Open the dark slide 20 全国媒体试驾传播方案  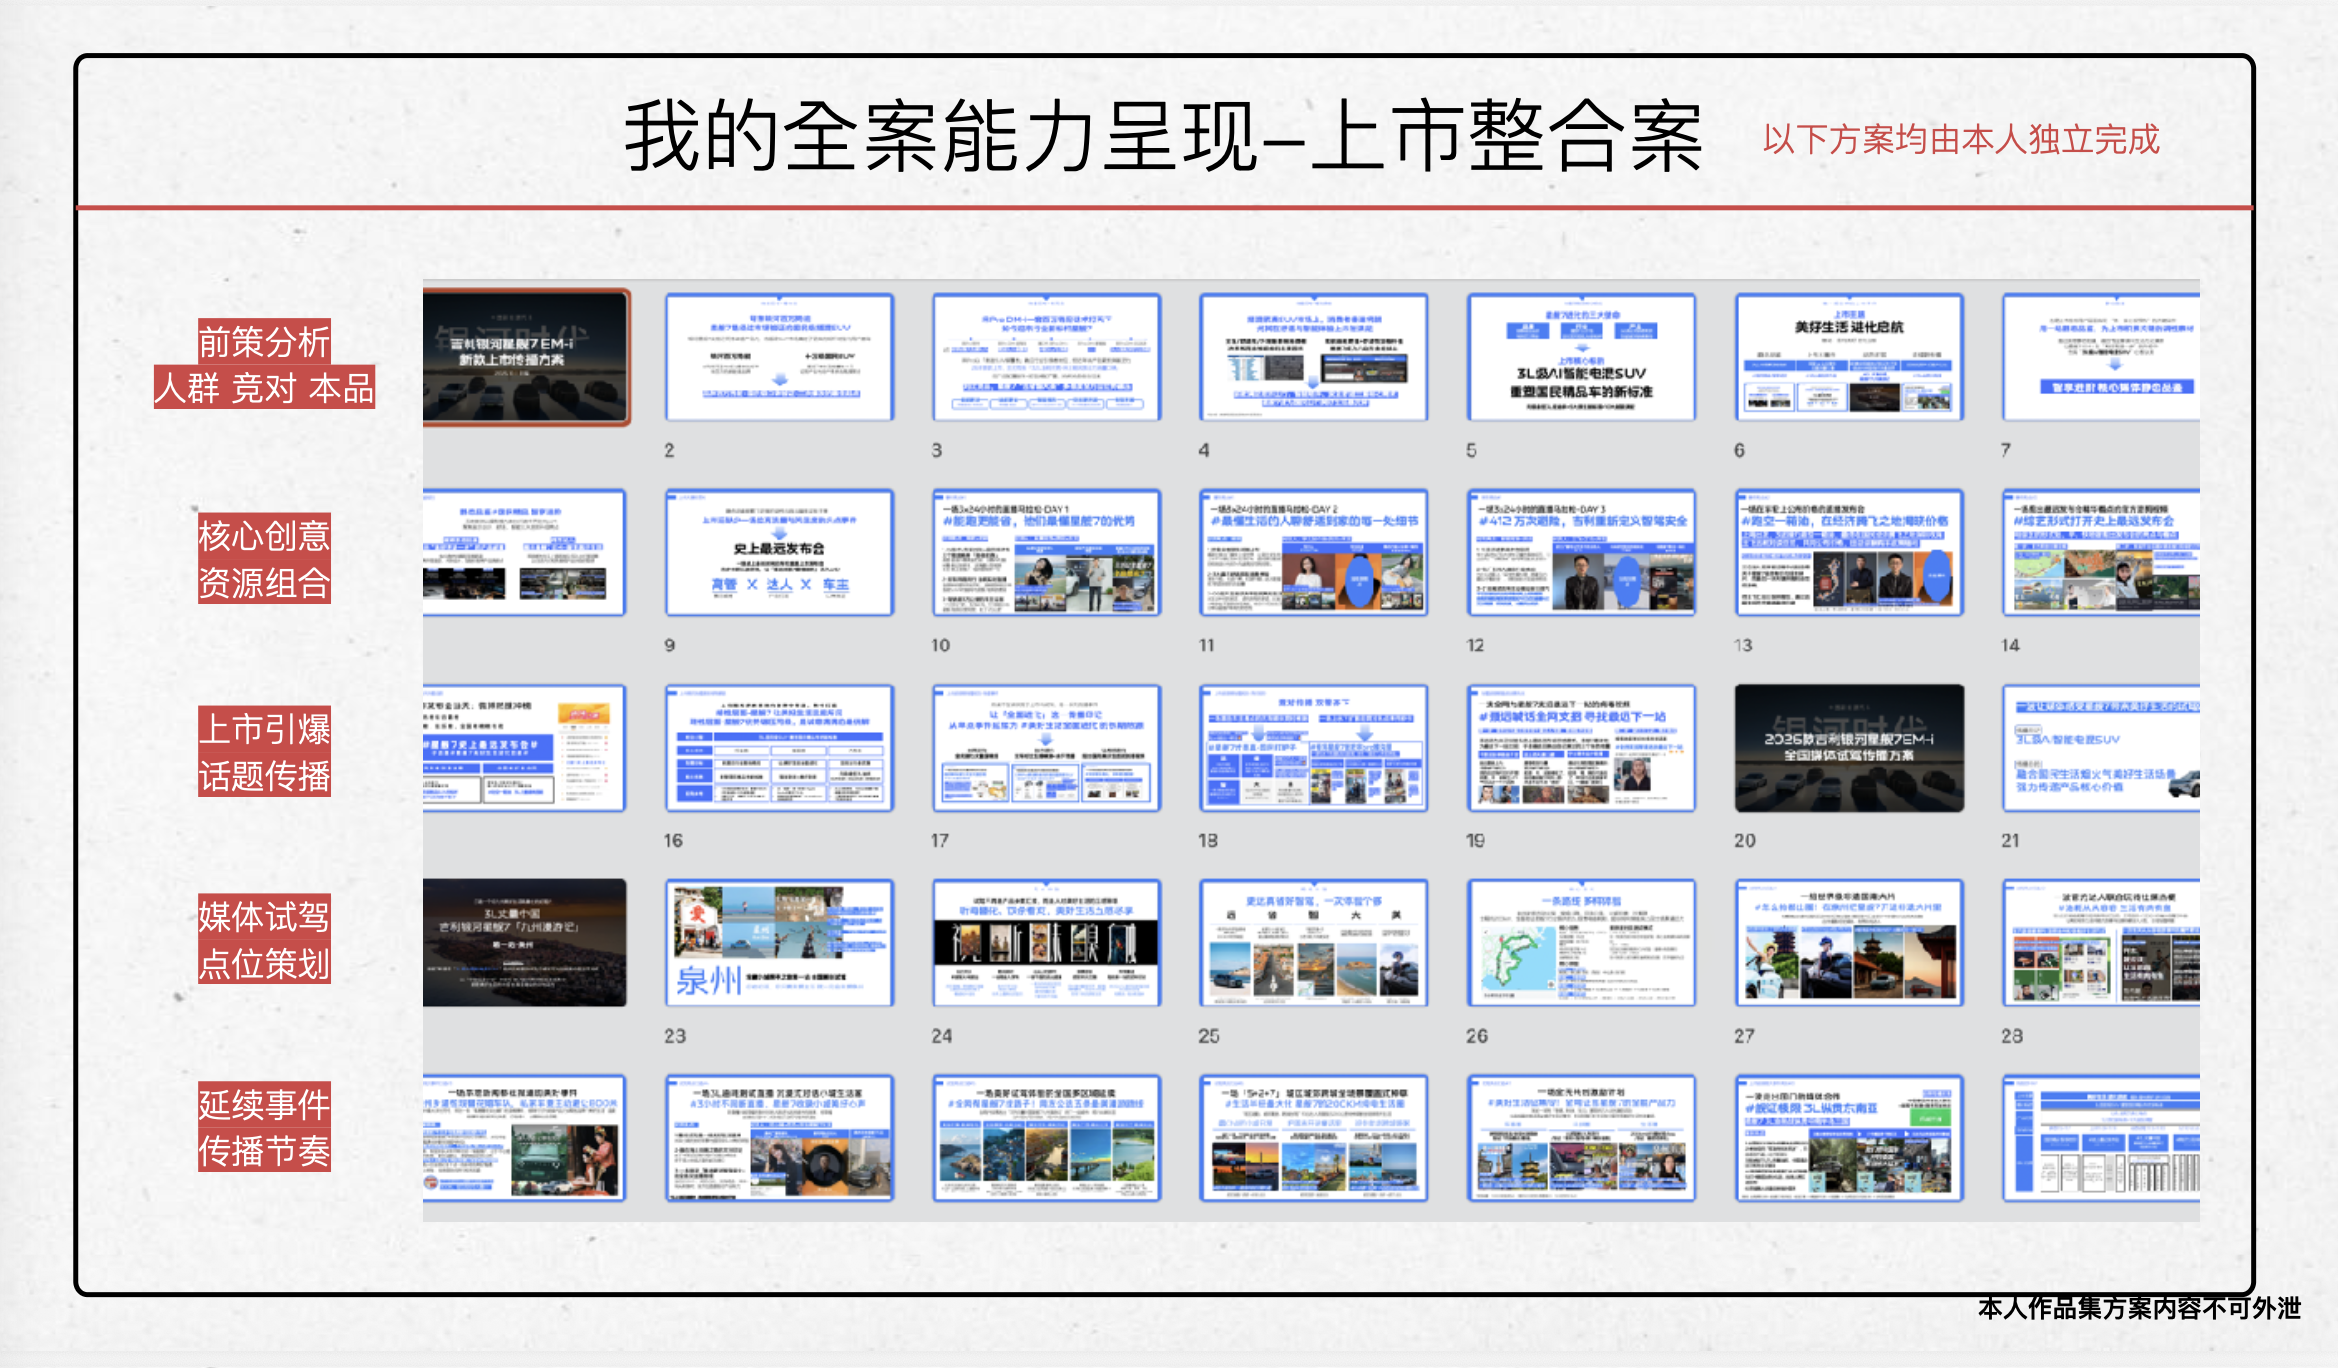[x=1848, y=747]
